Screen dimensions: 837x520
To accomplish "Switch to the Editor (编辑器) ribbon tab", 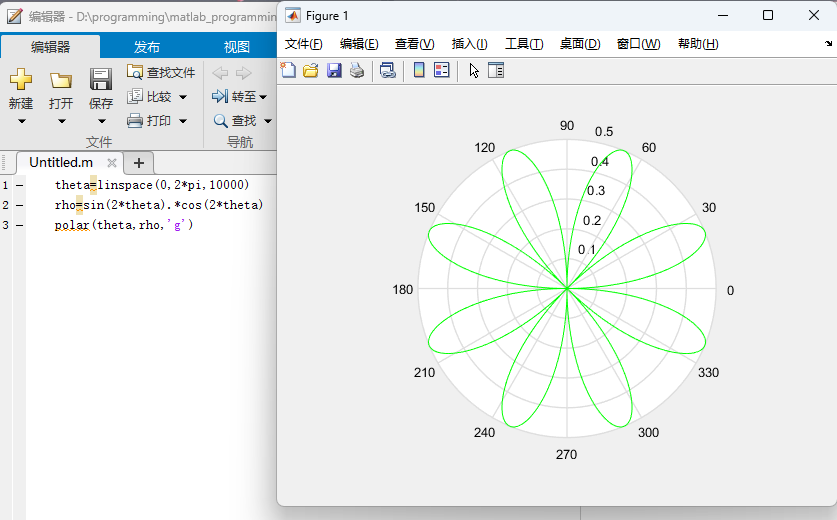I will 50,47.
